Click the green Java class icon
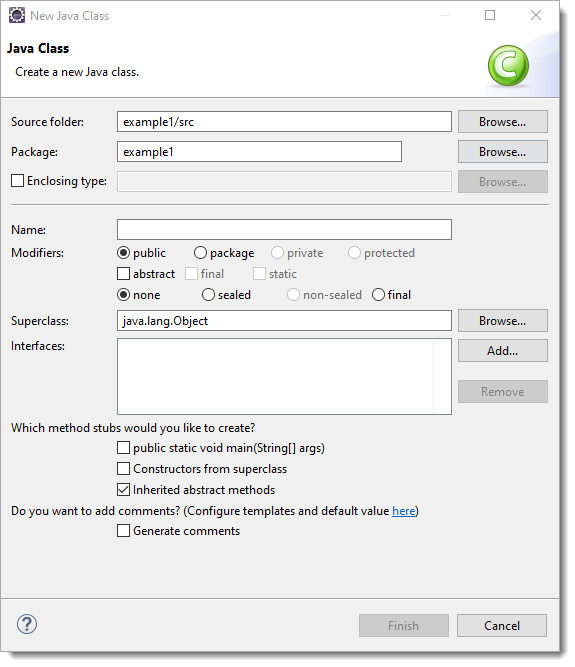The height and width of the screenshot is (667, 575). (x=508, y=66)
